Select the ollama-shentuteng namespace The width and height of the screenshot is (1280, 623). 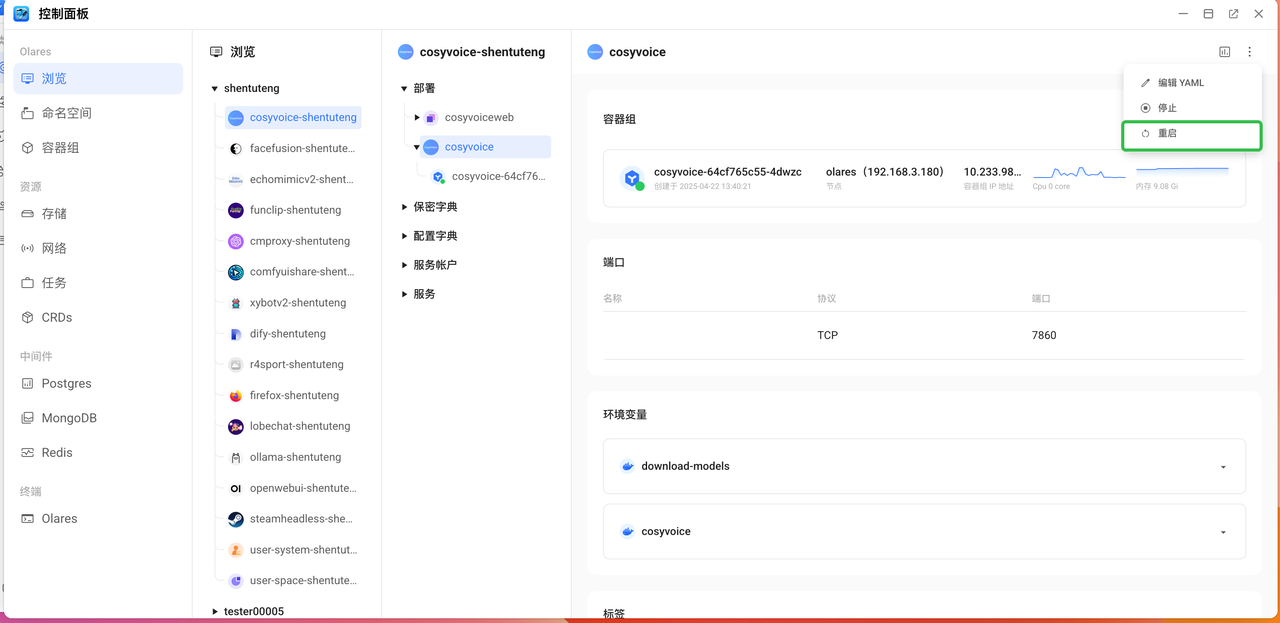(x=295, y=458)
